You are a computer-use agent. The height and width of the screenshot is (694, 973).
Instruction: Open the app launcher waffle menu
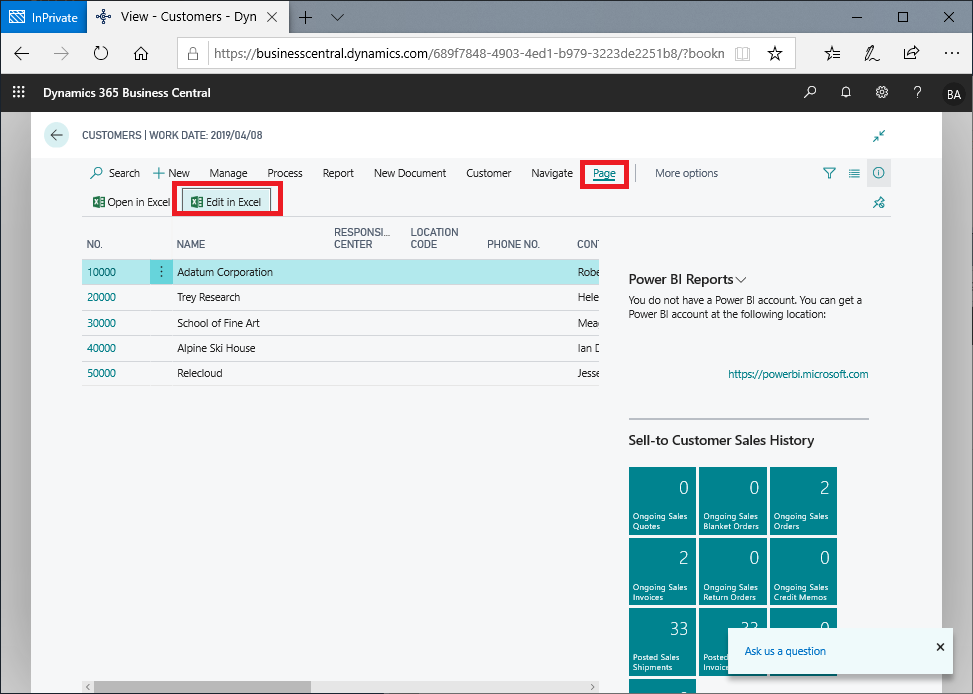19,92
